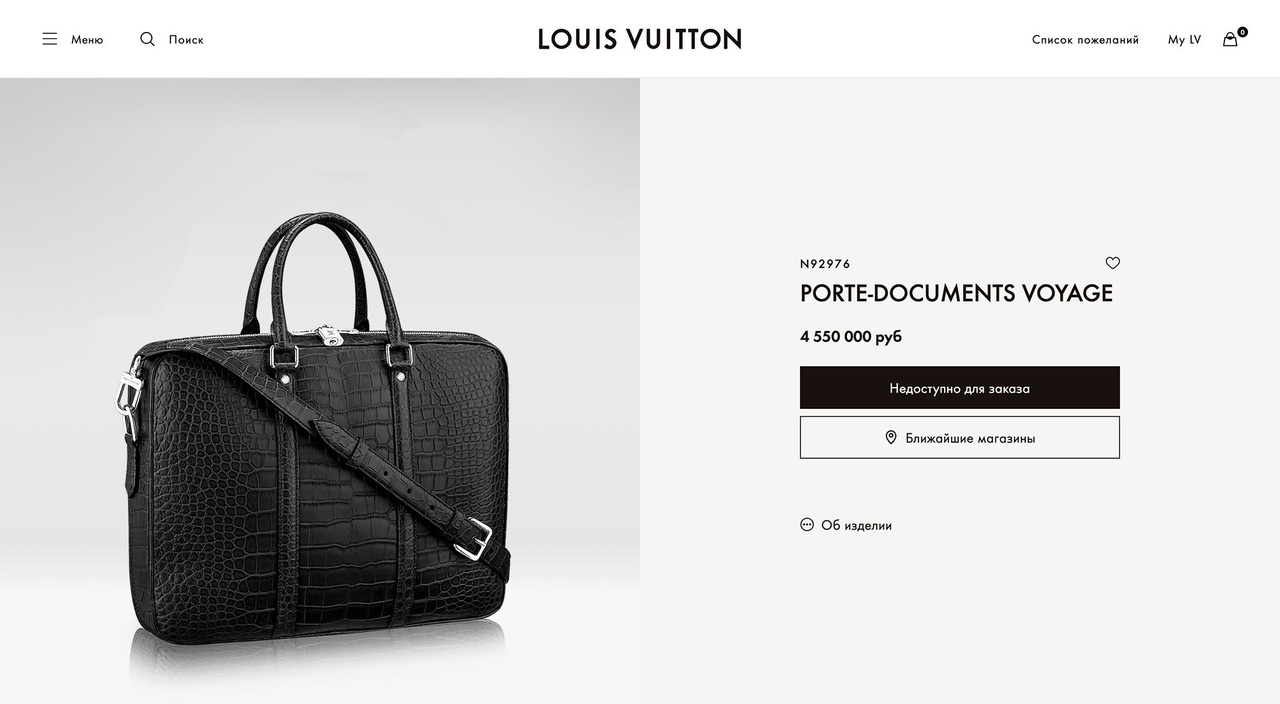Click the magnifying glass search icon

(x=147, y=39)
